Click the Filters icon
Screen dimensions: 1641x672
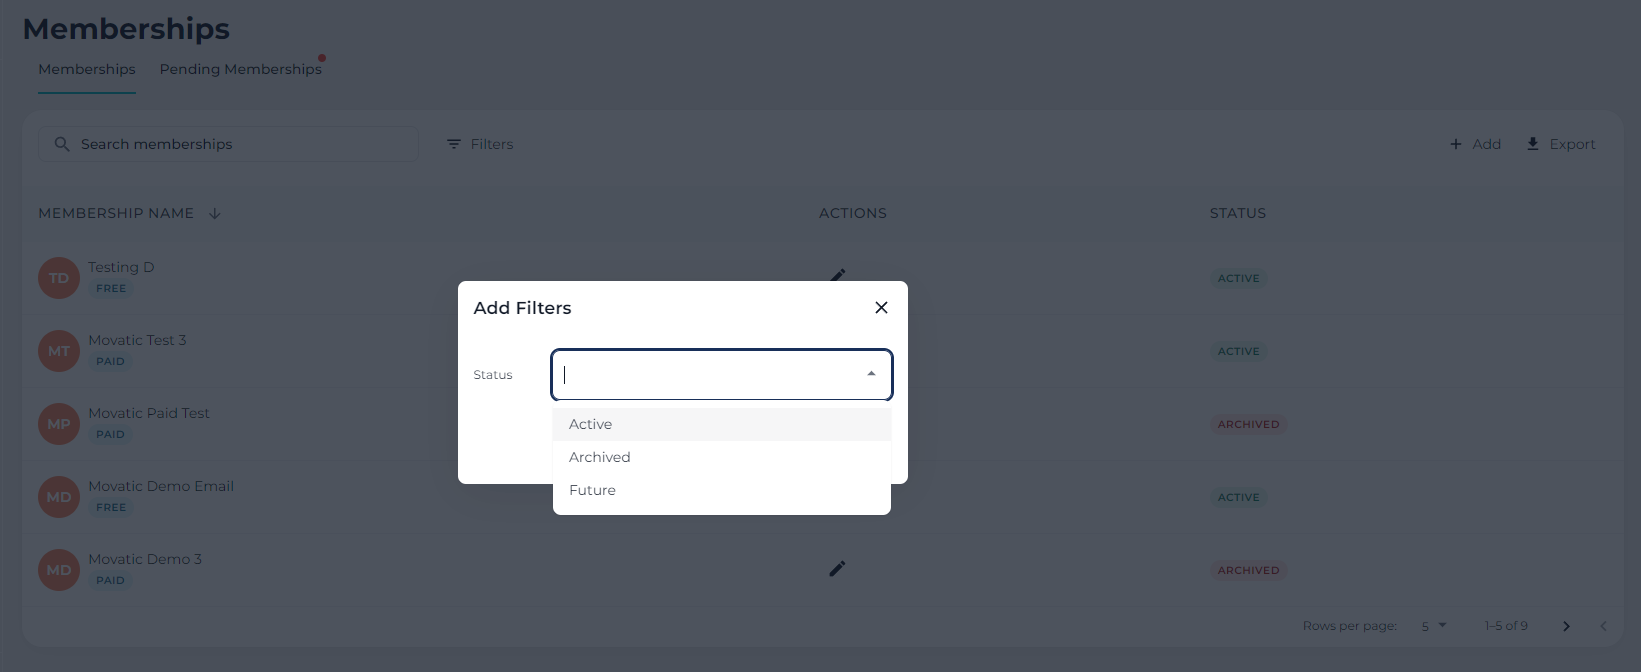click(x=454, y=144)
